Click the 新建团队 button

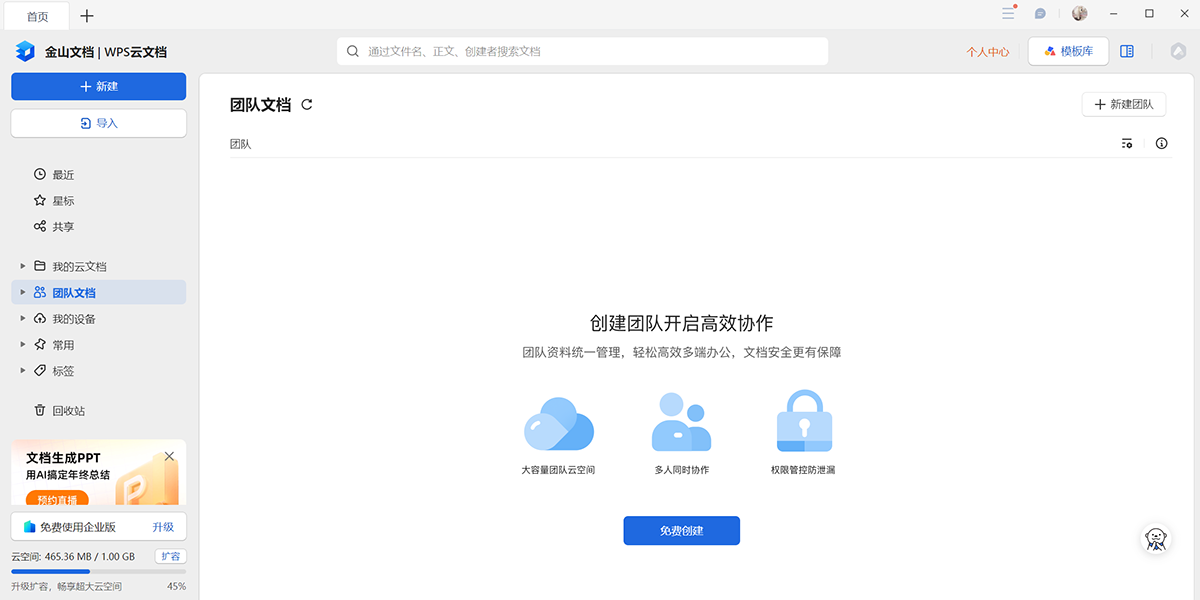(x=1123, y=104)
